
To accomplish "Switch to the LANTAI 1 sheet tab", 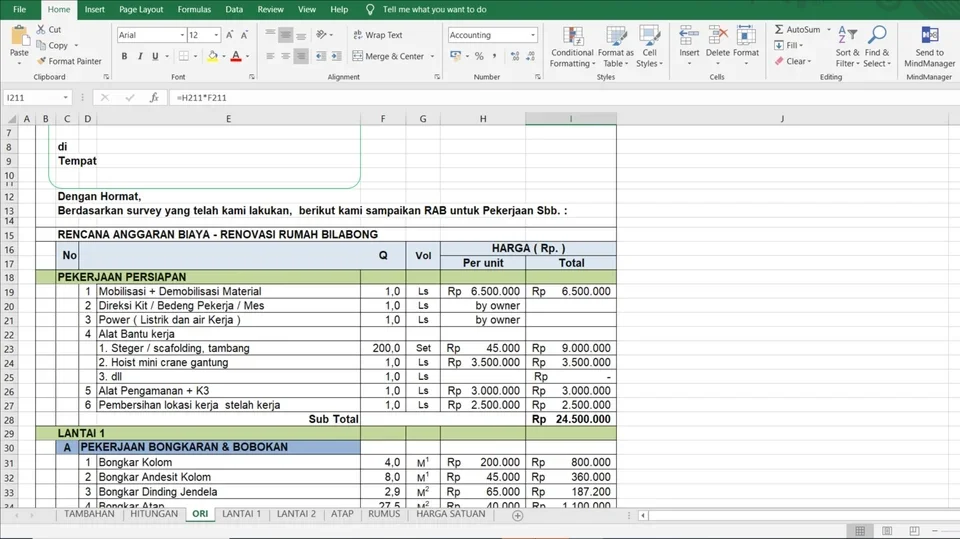I will 241,514.
